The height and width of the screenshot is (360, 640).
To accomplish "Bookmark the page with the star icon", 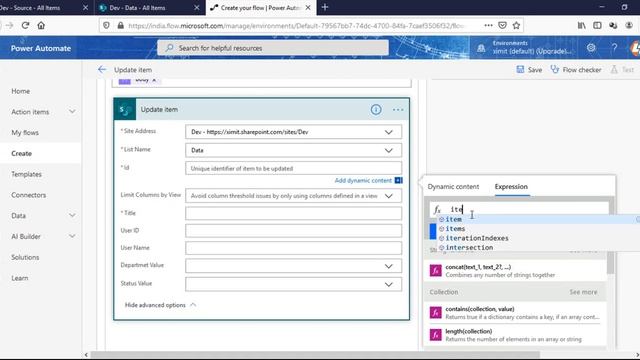I will [516, 25].
